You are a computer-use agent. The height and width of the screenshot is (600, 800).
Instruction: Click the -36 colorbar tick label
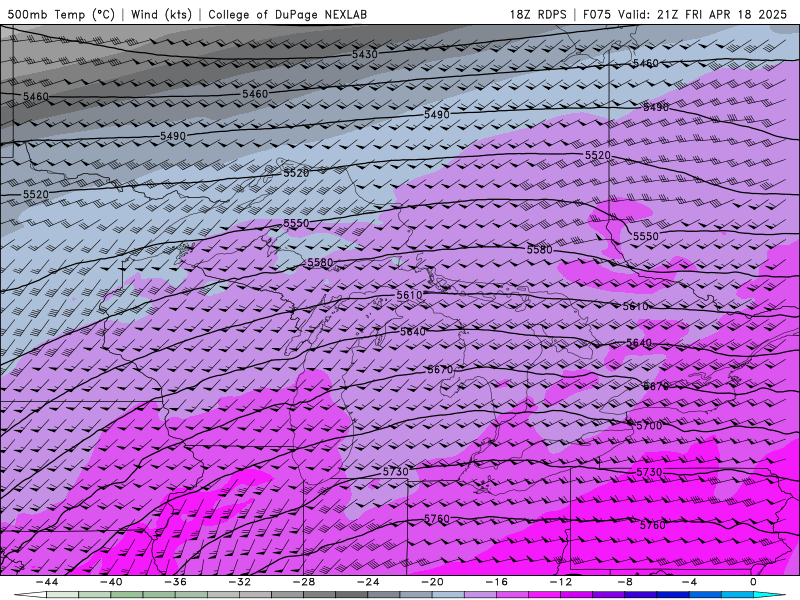[x=176, y=582]
